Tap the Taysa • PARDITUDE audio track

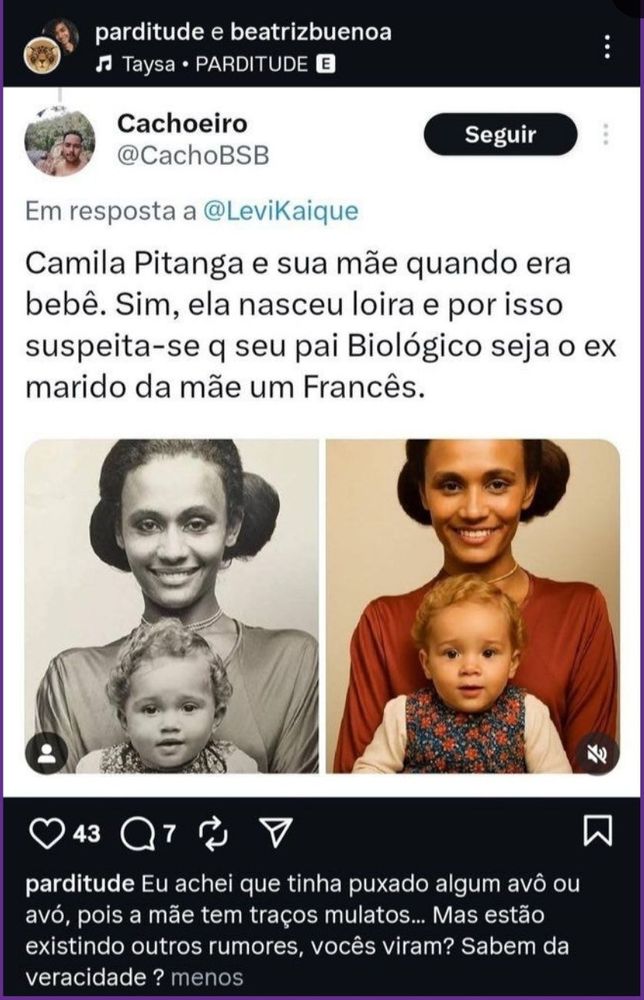point(214,64)
